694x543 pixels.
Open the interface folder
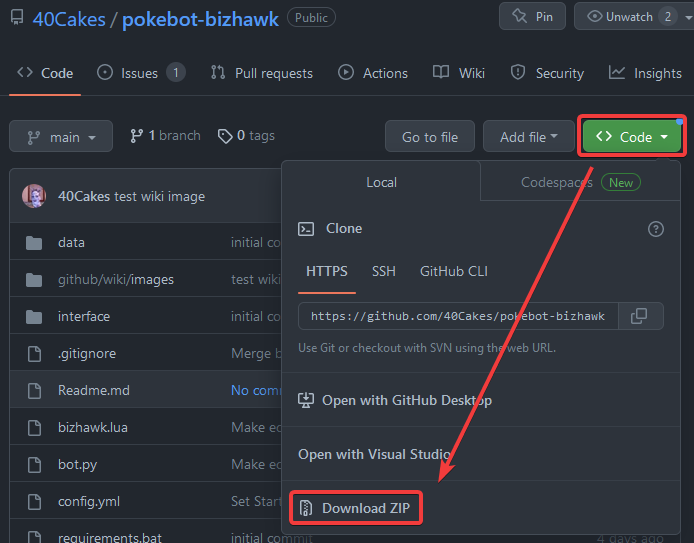pos(84,316)
